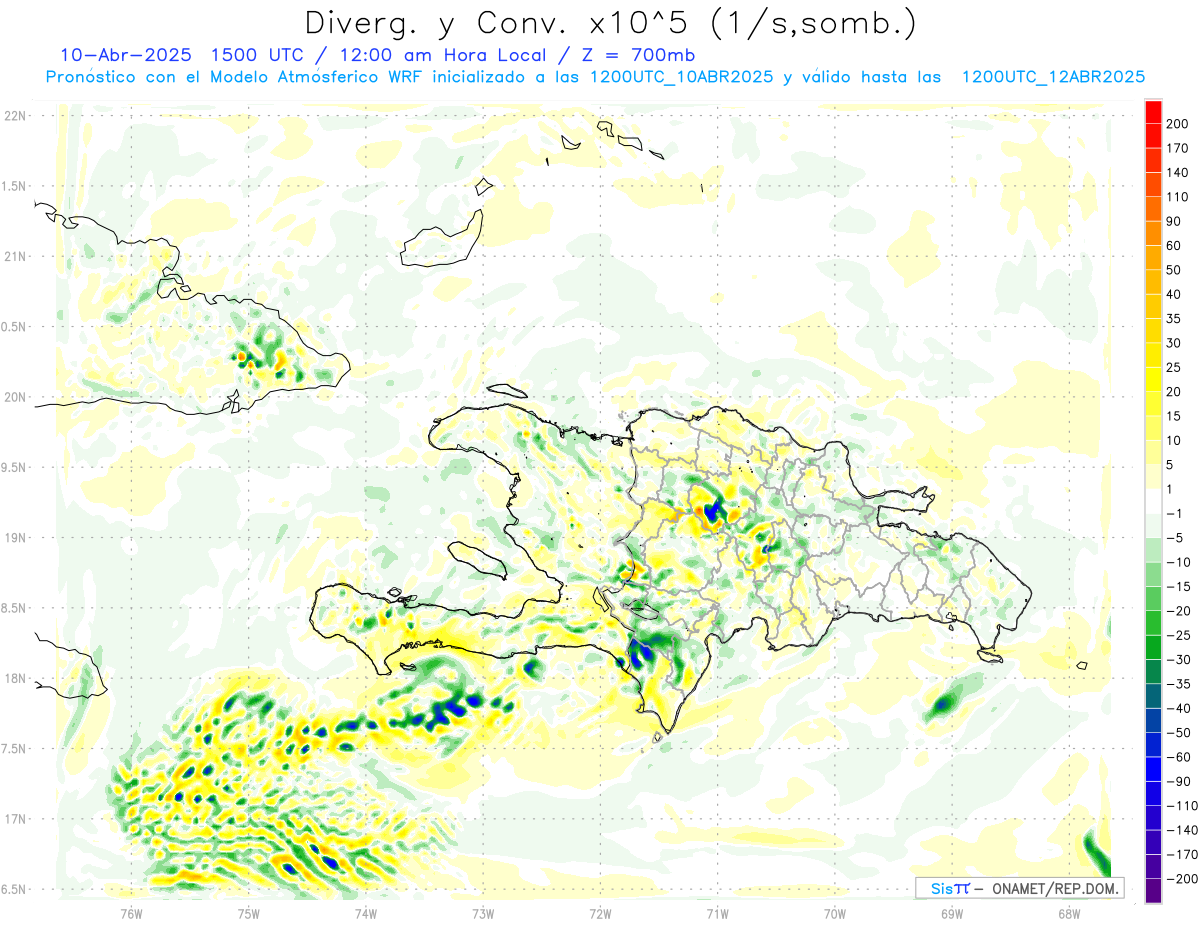The width and height of the screenshot is (1200, 927).
Task: Click the positive 90 value on color scale
Action: pyautogui.click(x=1175, y=221)
